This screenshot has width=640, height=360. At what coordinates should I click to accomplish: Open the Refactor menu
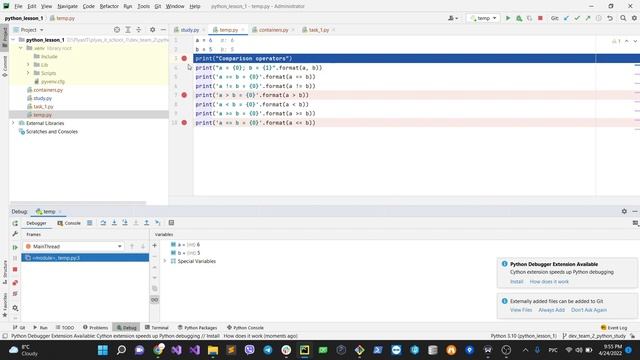109,6
